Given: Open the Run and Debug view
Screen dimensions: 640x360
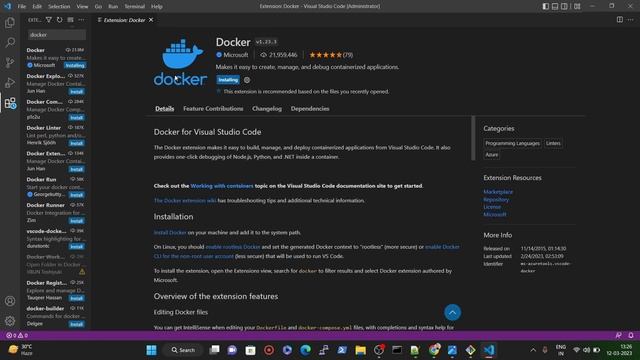Looking at the screenshot, I should (x=10, y=82).
